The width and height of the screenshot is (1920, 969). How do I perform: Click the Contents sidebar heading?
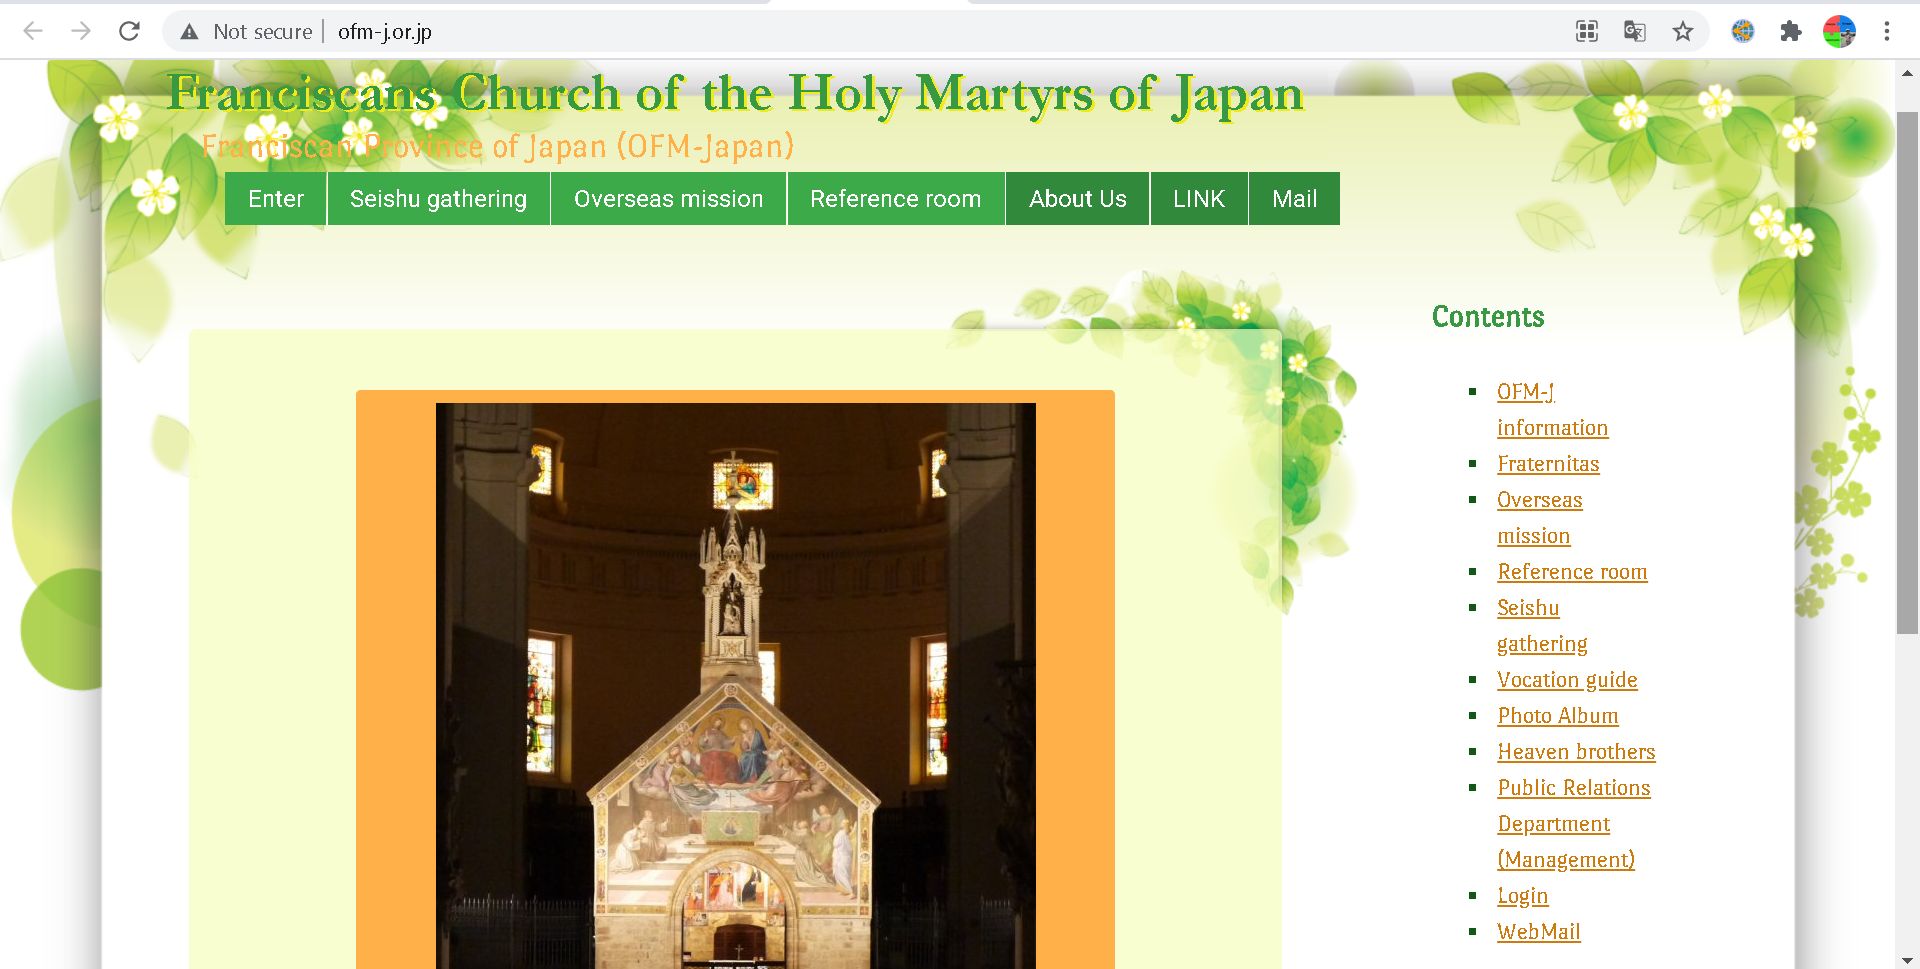(1488, 316)
